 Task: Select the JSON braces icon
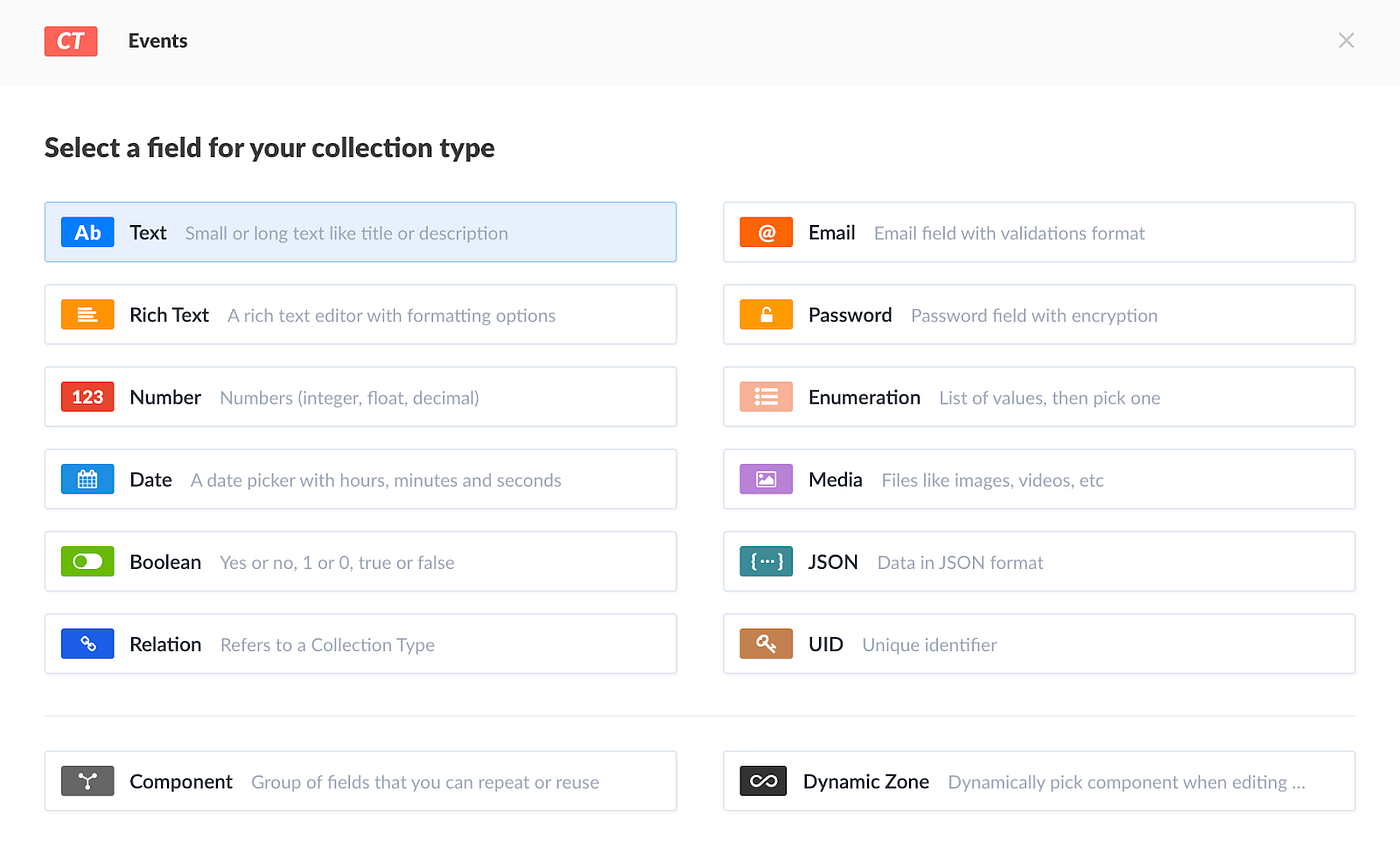[766, 561]
